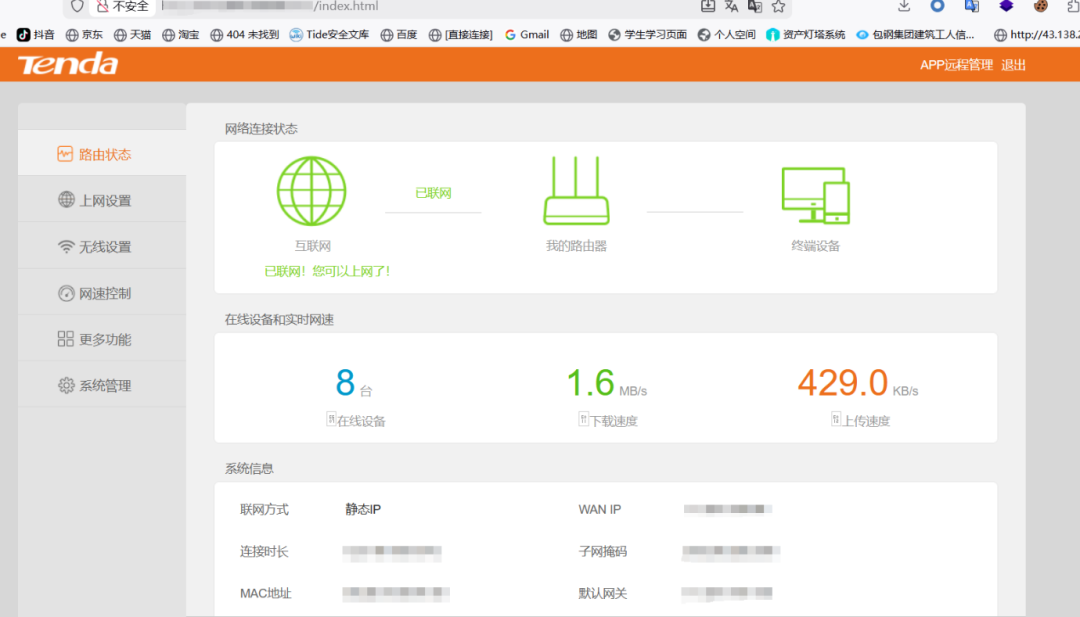Open the 天猫 bookmark
1080x617 pixels.
[x=132, y=34]
